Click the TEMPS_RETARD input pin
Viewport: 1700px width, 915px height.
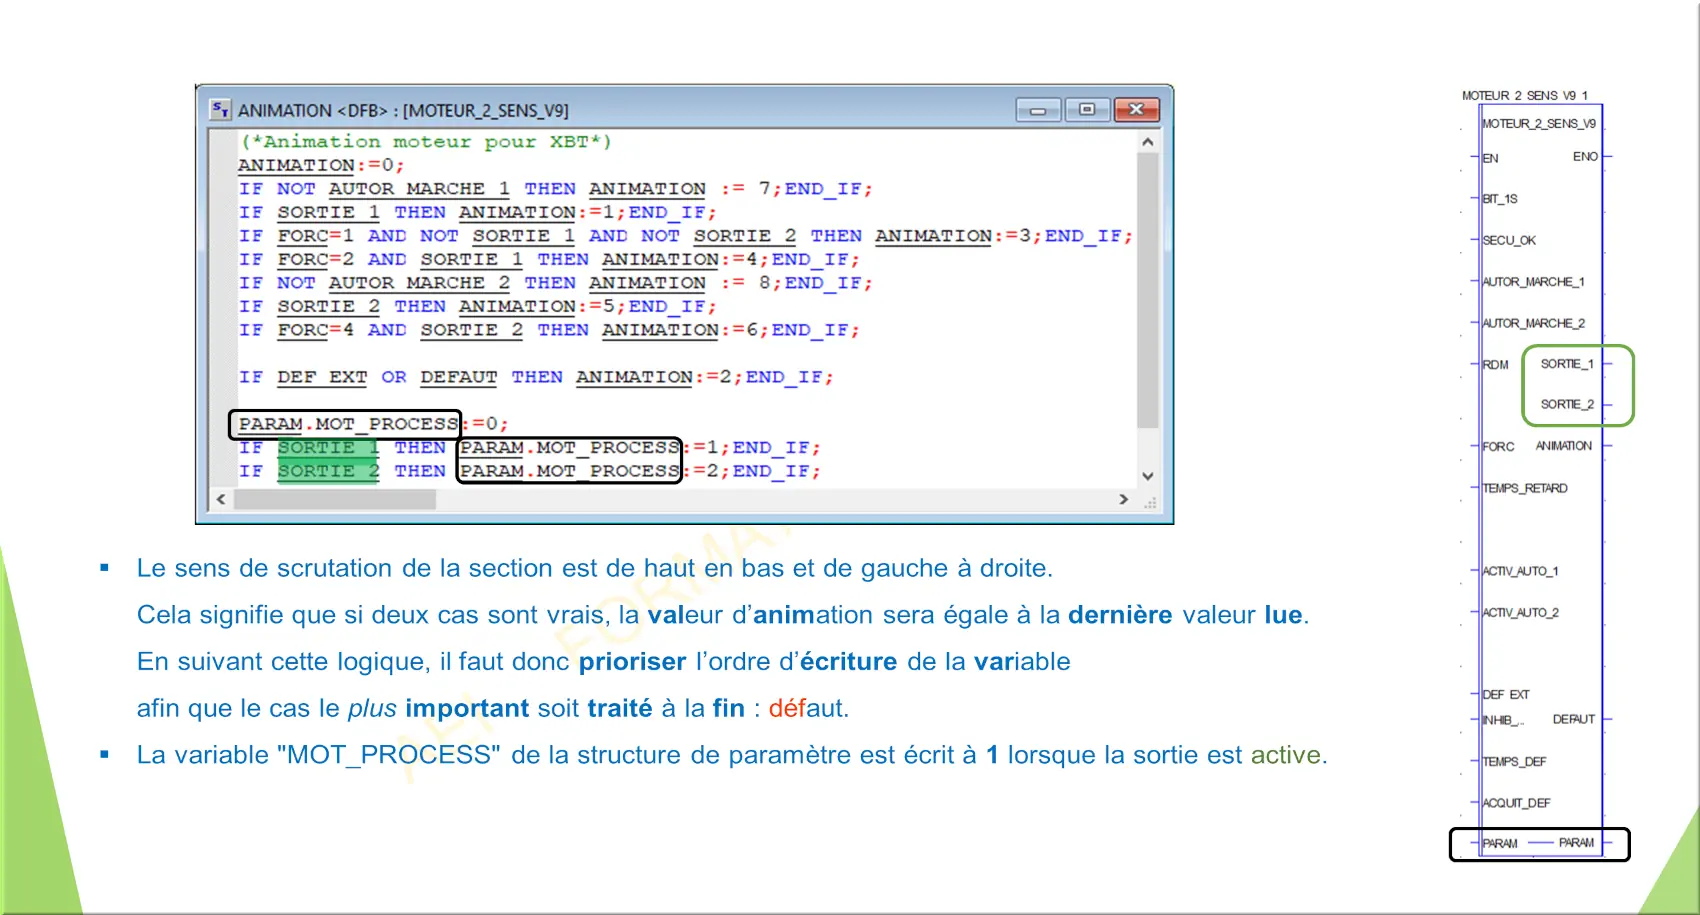click(1524, 488)
